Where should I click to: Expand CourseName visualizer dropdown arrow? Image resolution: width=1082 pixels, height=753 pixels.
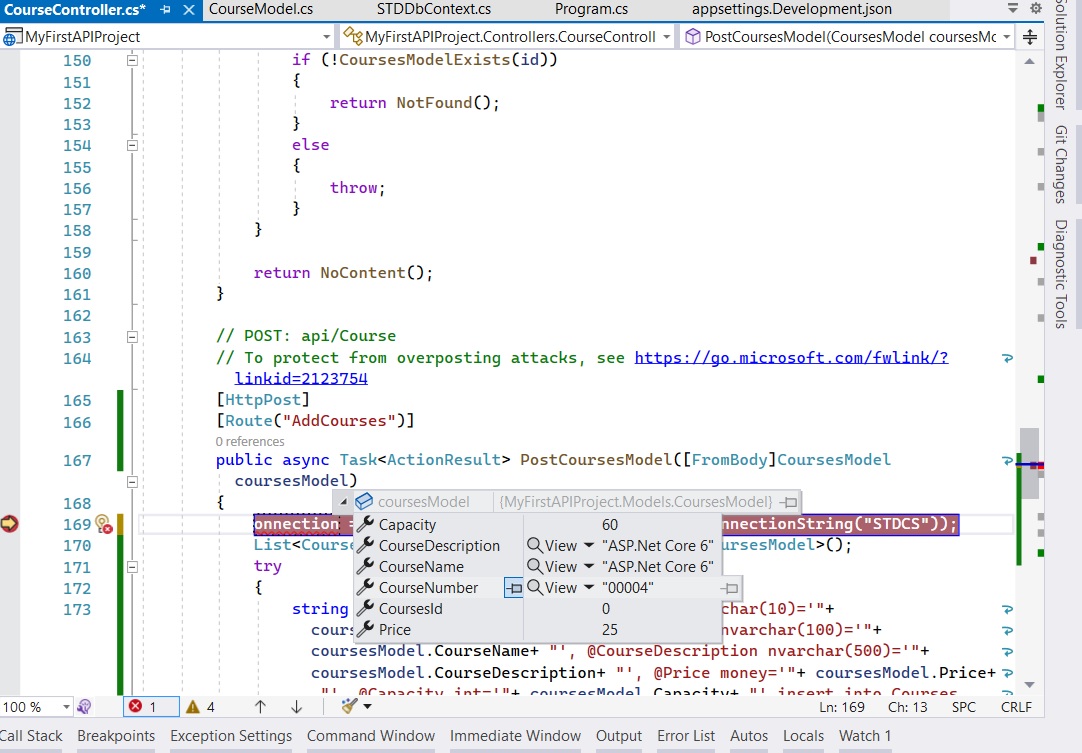click(589, 567)
